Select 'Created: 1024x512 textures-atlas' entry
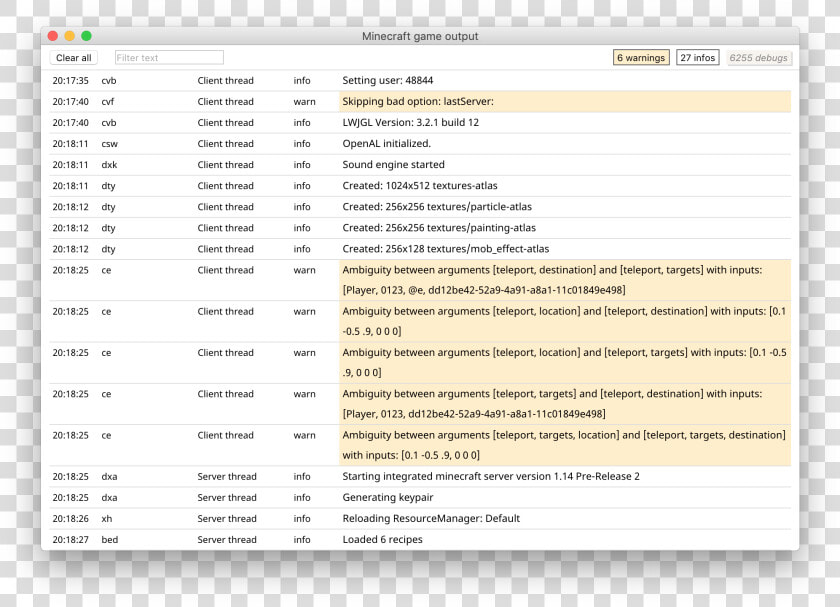840x607 pixels. [x=420, y=186]
